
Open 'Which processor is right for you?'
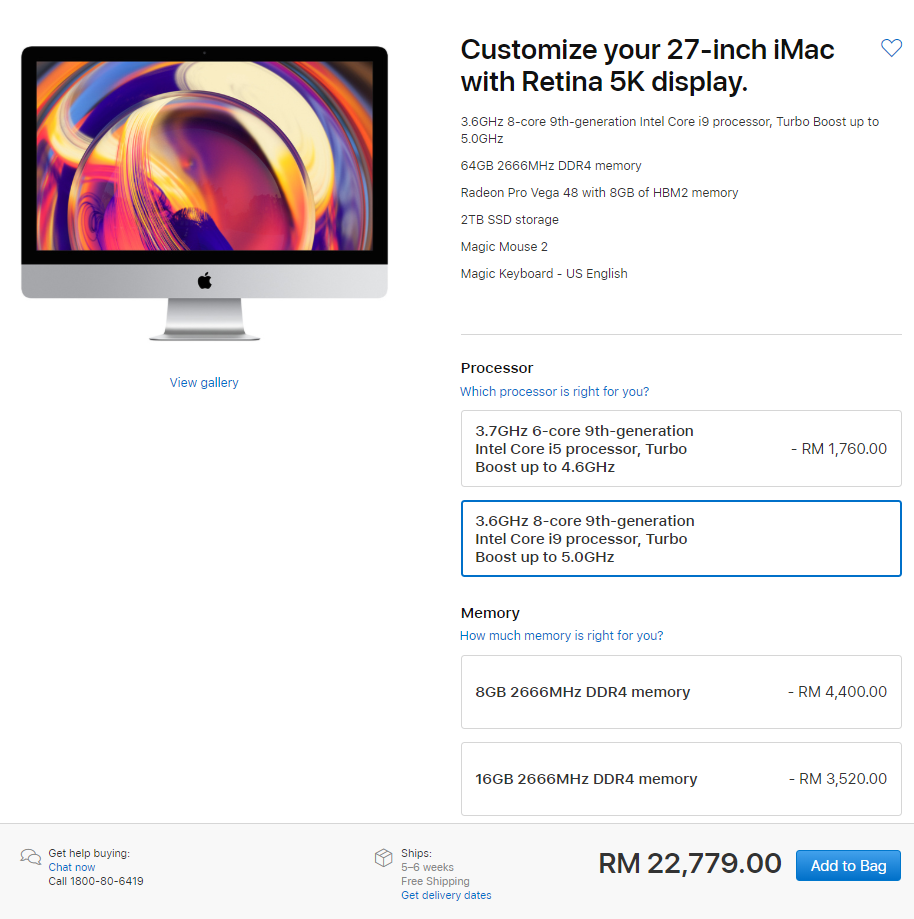click(x=555, y=392)
